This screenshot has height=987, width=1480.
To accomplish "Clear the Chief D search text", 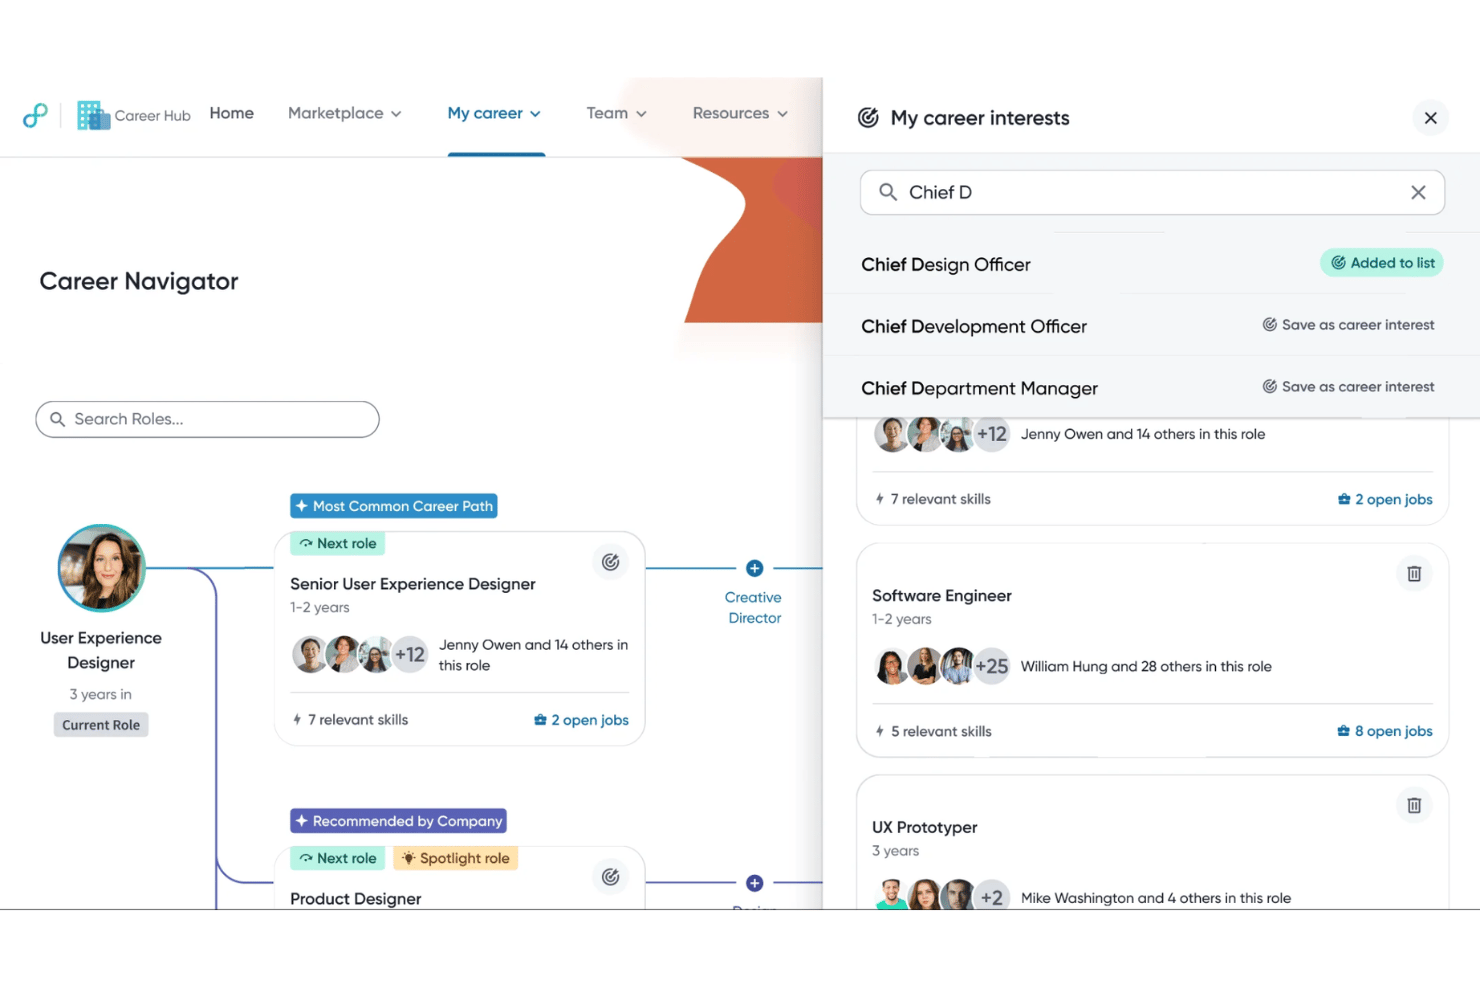I will coord(1418,192).
